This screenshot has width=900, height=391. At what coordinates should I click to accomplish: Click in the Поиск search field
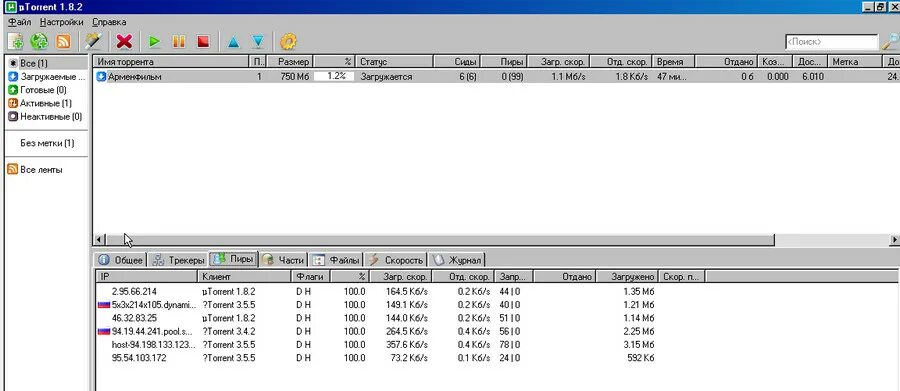[x=831, y=42]
